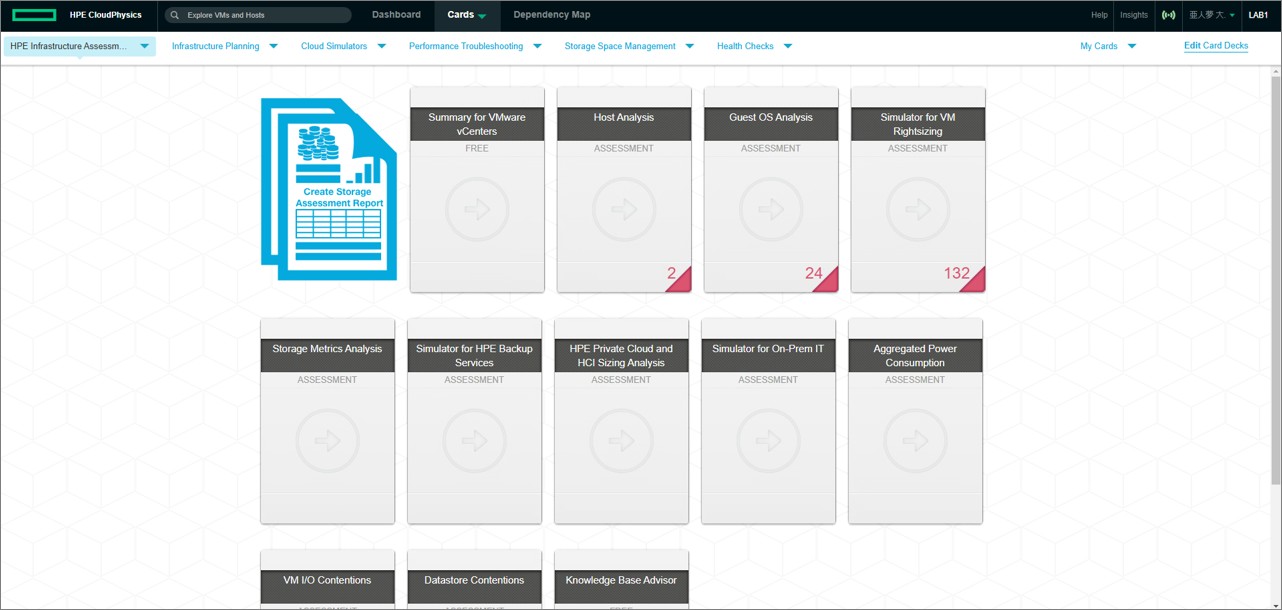
Task: Click the search magnifier icon
Action: tap(175, 15)
